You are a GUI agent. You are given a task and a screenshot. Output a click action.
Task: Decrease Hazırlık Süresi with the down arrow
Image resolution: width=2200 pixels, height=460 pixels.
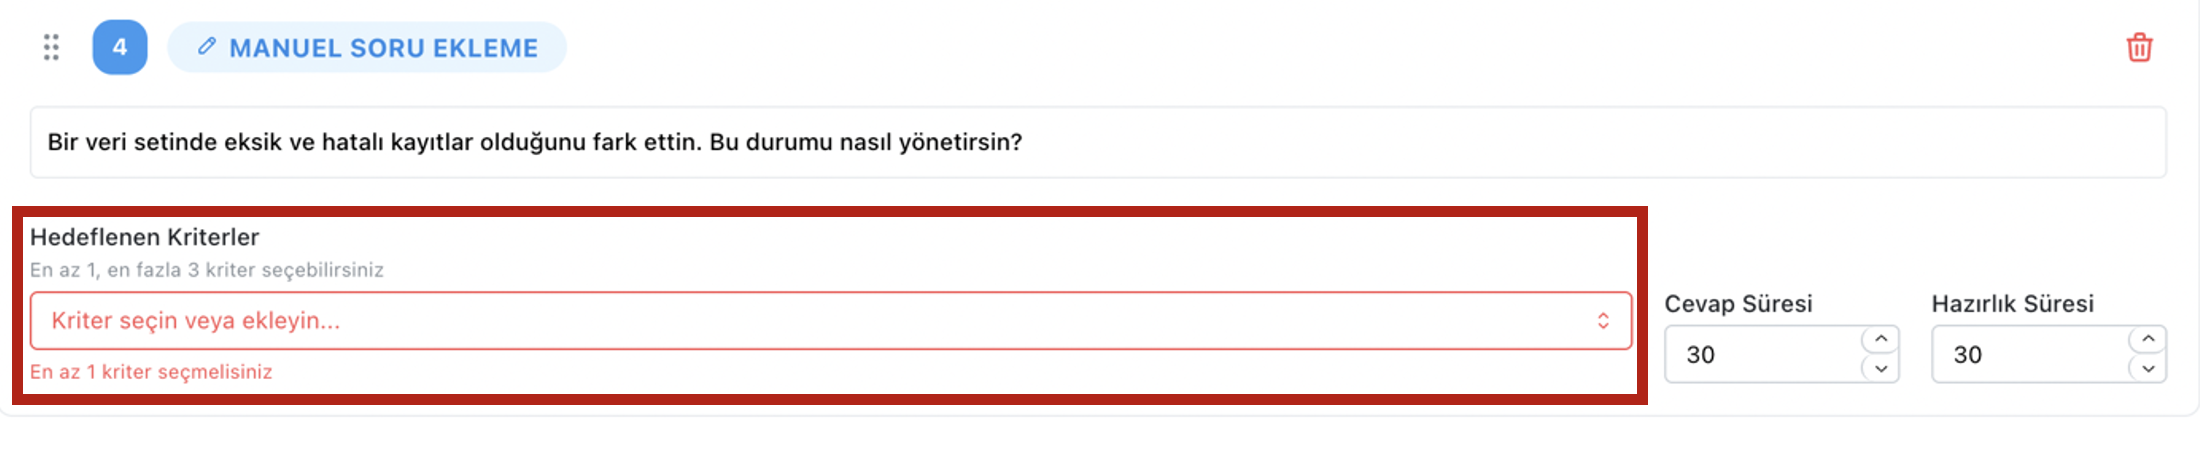pyautogui.click(x=2148, y=369)
